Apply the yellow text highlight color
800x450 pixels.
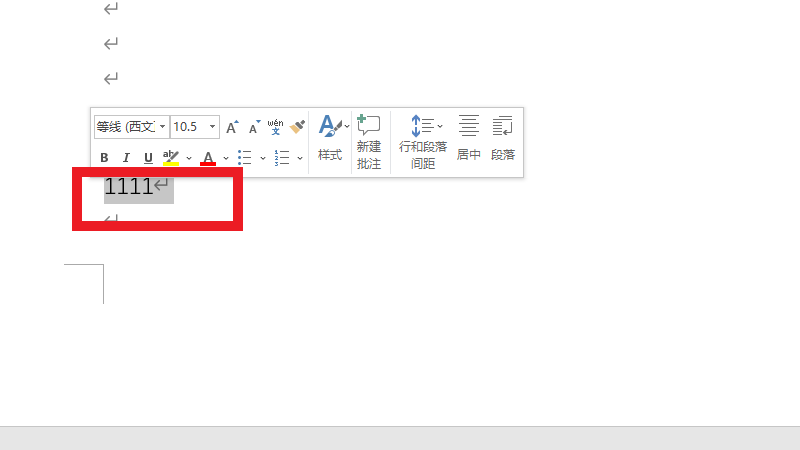(x=171, y=157)
